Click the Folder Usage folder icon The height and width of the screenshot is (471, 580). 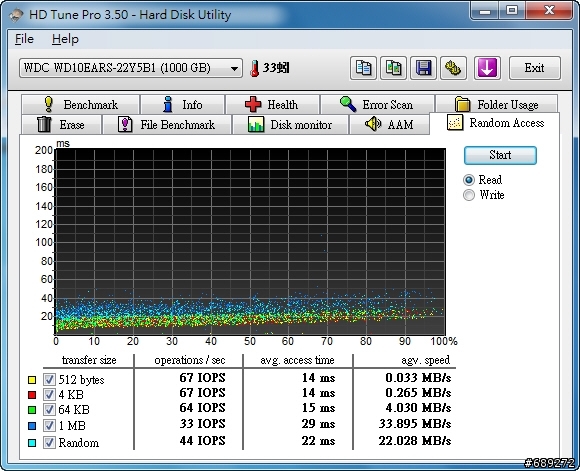point(462,104)
